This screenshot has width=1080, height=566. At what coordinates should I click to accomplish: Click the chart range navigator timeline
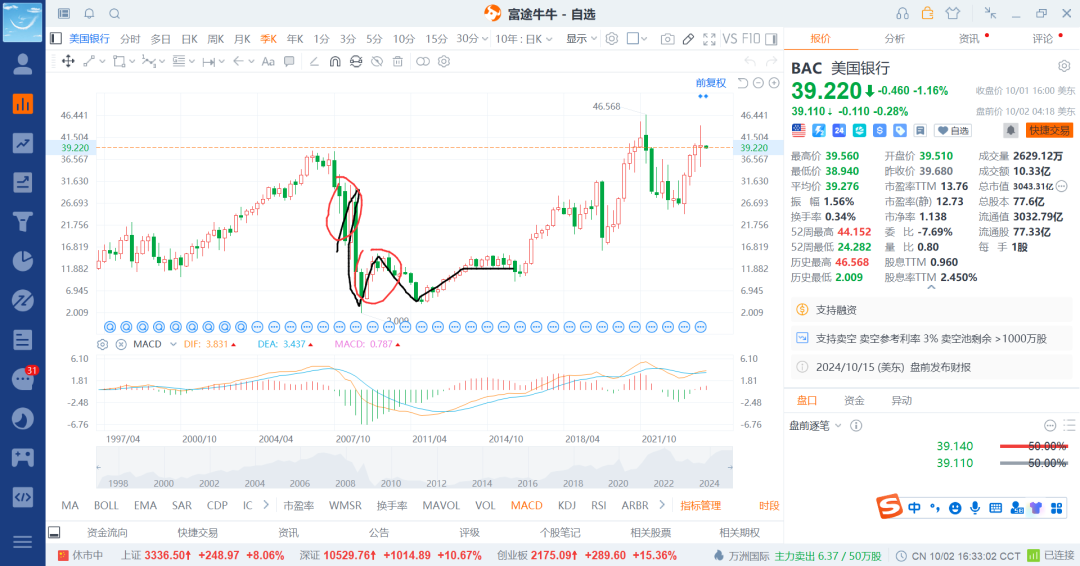(414, 468)
